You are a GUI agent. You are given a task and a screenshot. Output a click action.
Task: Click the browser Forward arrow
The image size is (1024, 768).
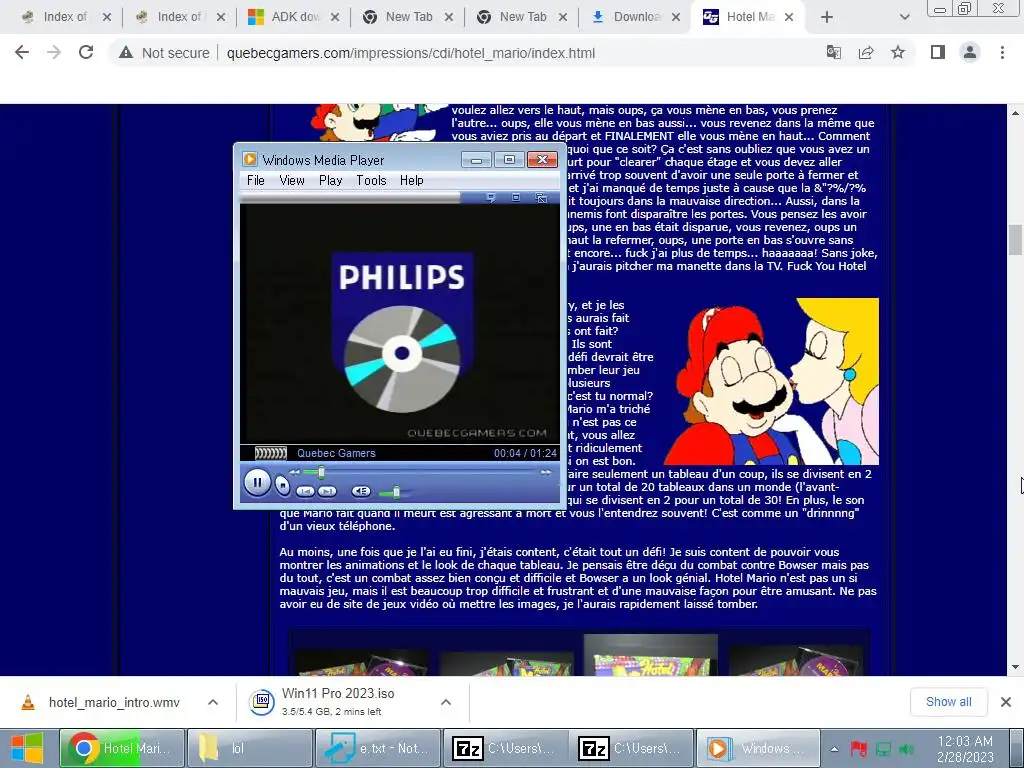tap(54, 52)
